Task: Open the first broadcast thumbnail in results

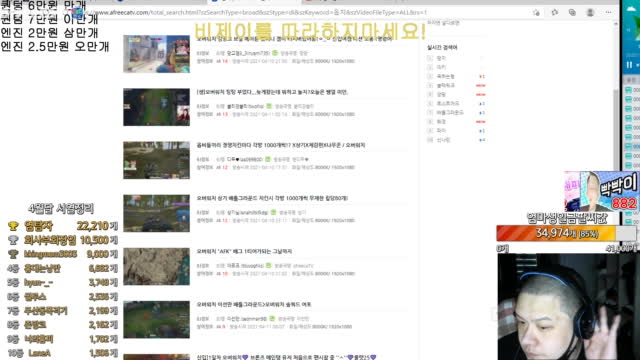Action: pos(157,54)
